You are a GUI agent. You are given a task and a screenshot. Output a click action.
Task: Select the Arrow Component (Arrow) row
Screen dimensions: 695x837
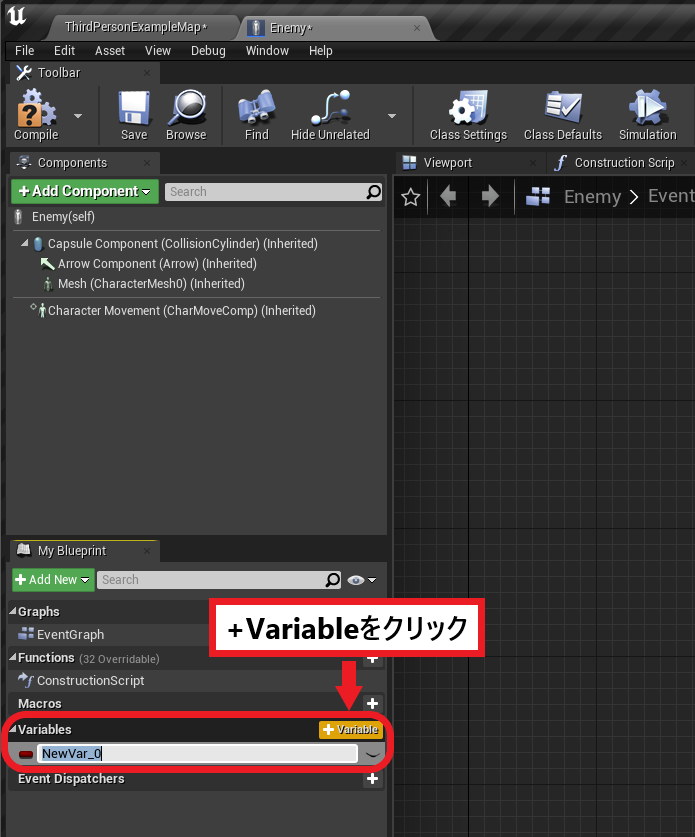pyautogui.click(x=157, y=264)
